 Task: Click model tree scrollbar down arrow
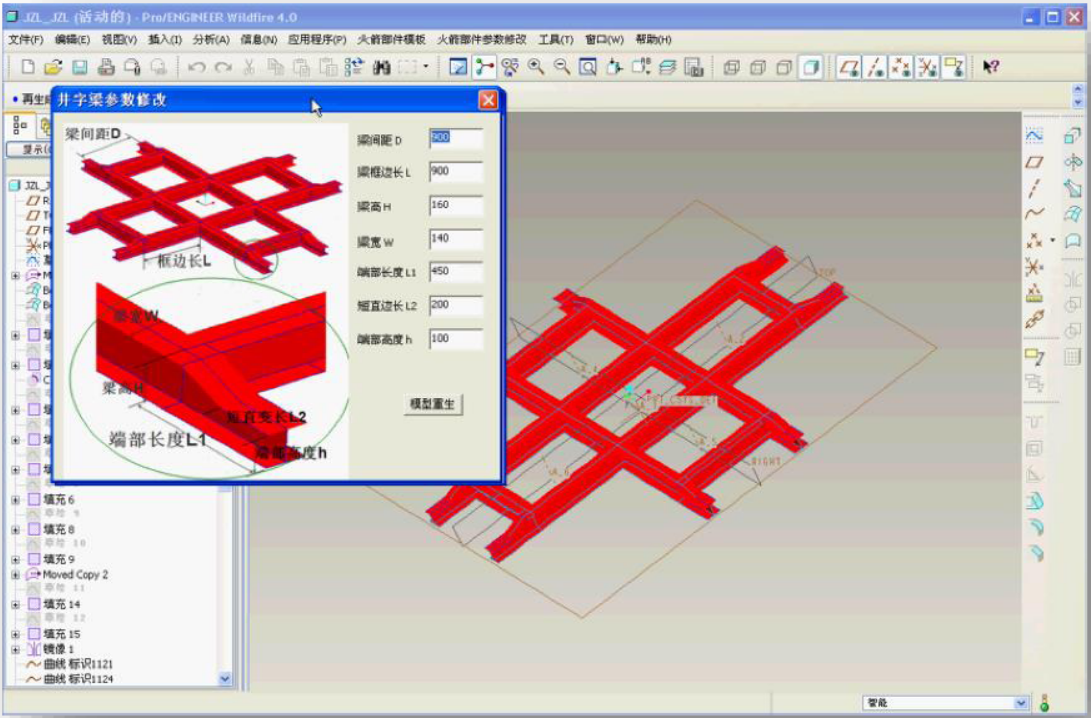tap(225, 678)
